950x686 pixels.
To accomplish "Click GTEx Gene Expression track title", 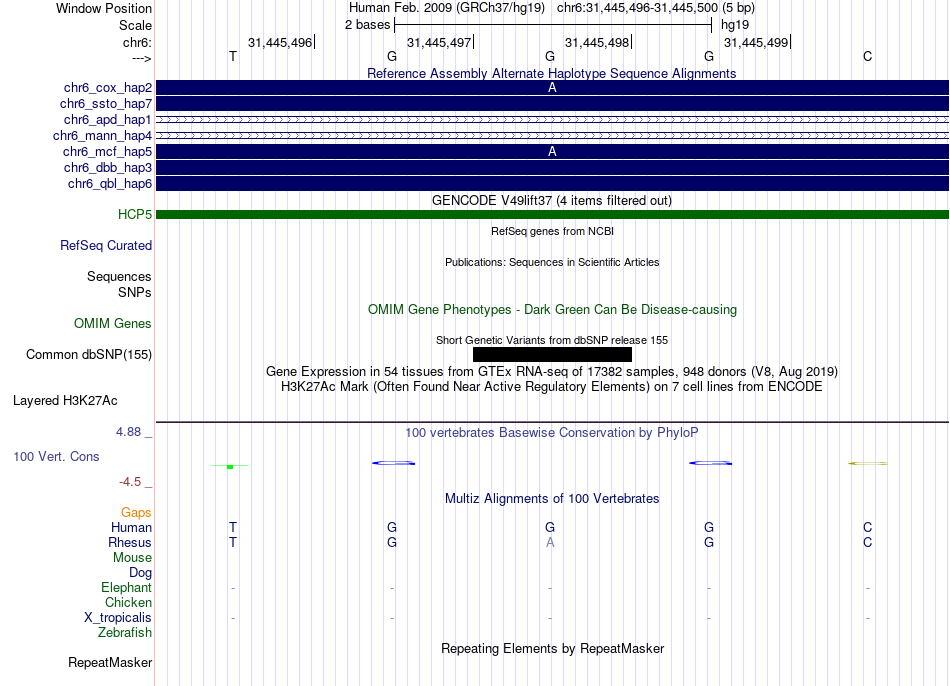I will tap(552, 371).
